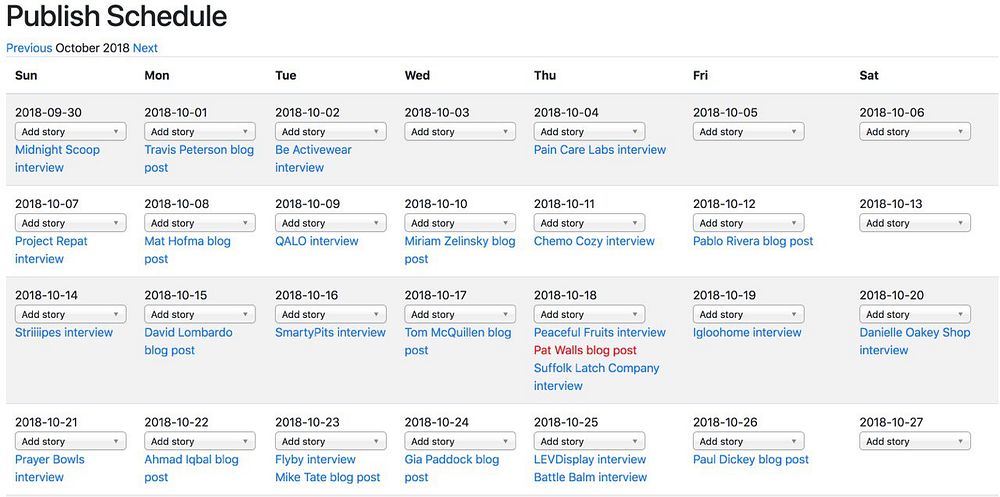Open Add story dropdown for 2018-10-09
The height and width of the screenshot is (497, 1000).
[x=330, y=223]
